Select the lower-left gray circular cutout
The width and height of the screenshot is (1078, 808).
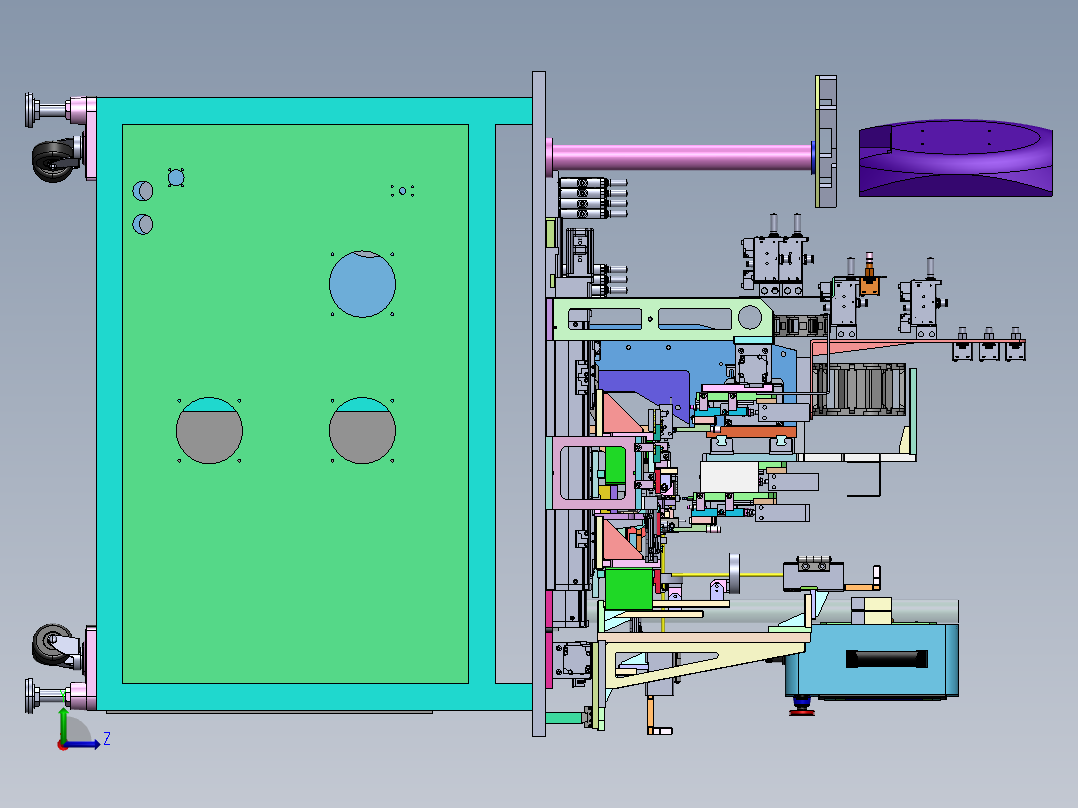click(209, 430)
